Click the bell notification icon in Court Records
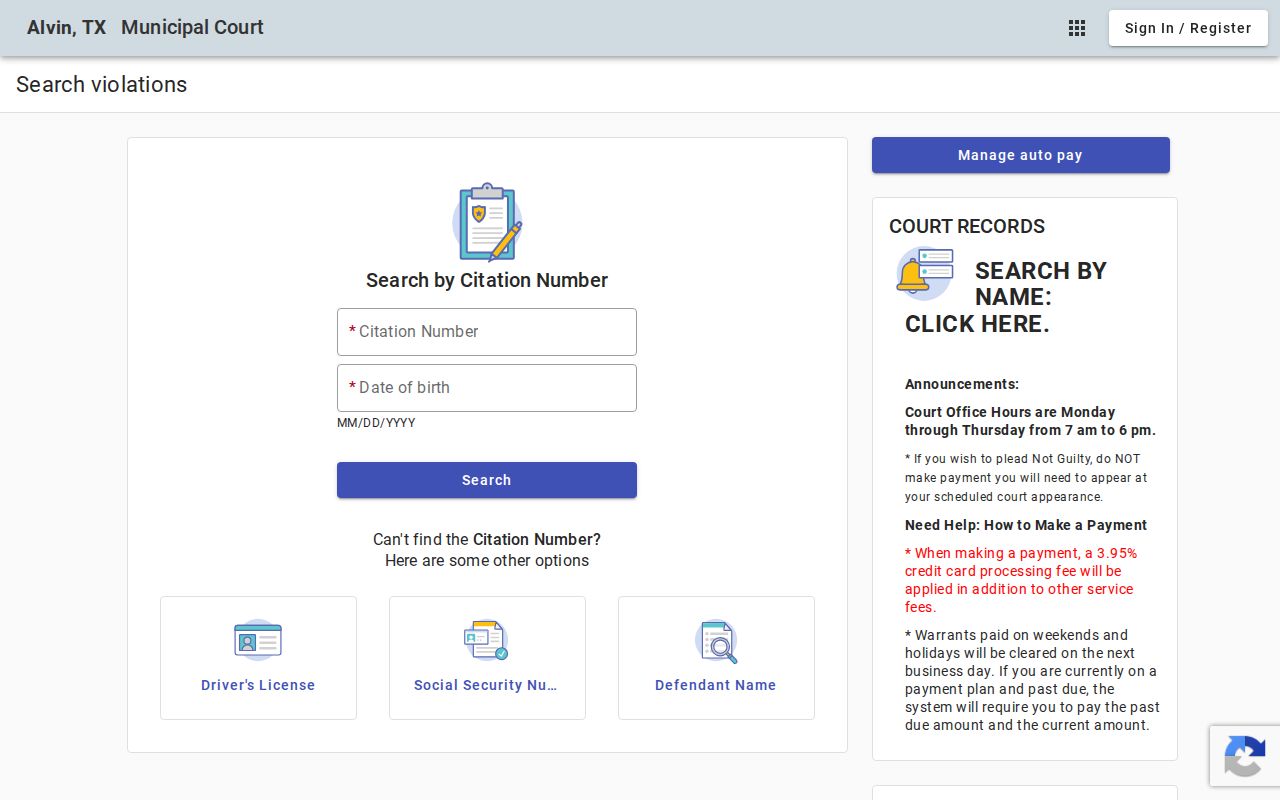1280x800 pixels. pos(925,273)
